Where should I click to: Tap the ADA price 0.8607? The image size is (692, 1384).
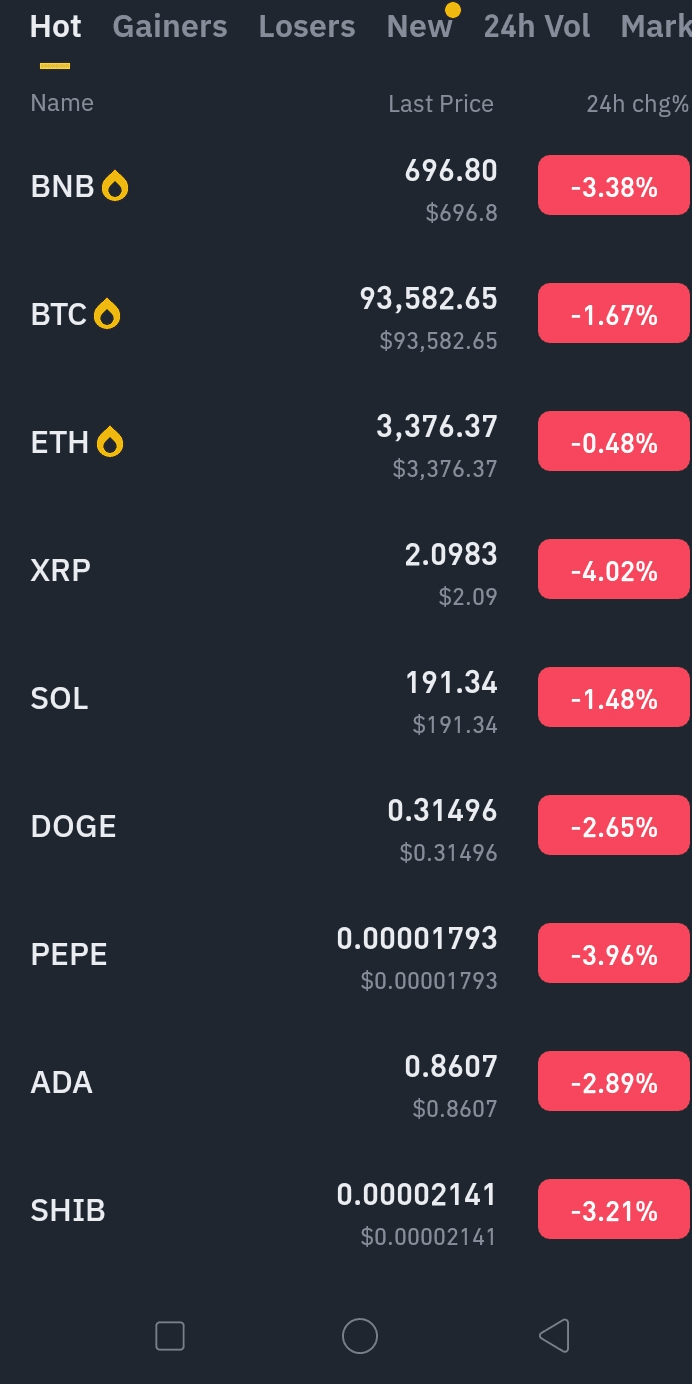point(450,1067)
